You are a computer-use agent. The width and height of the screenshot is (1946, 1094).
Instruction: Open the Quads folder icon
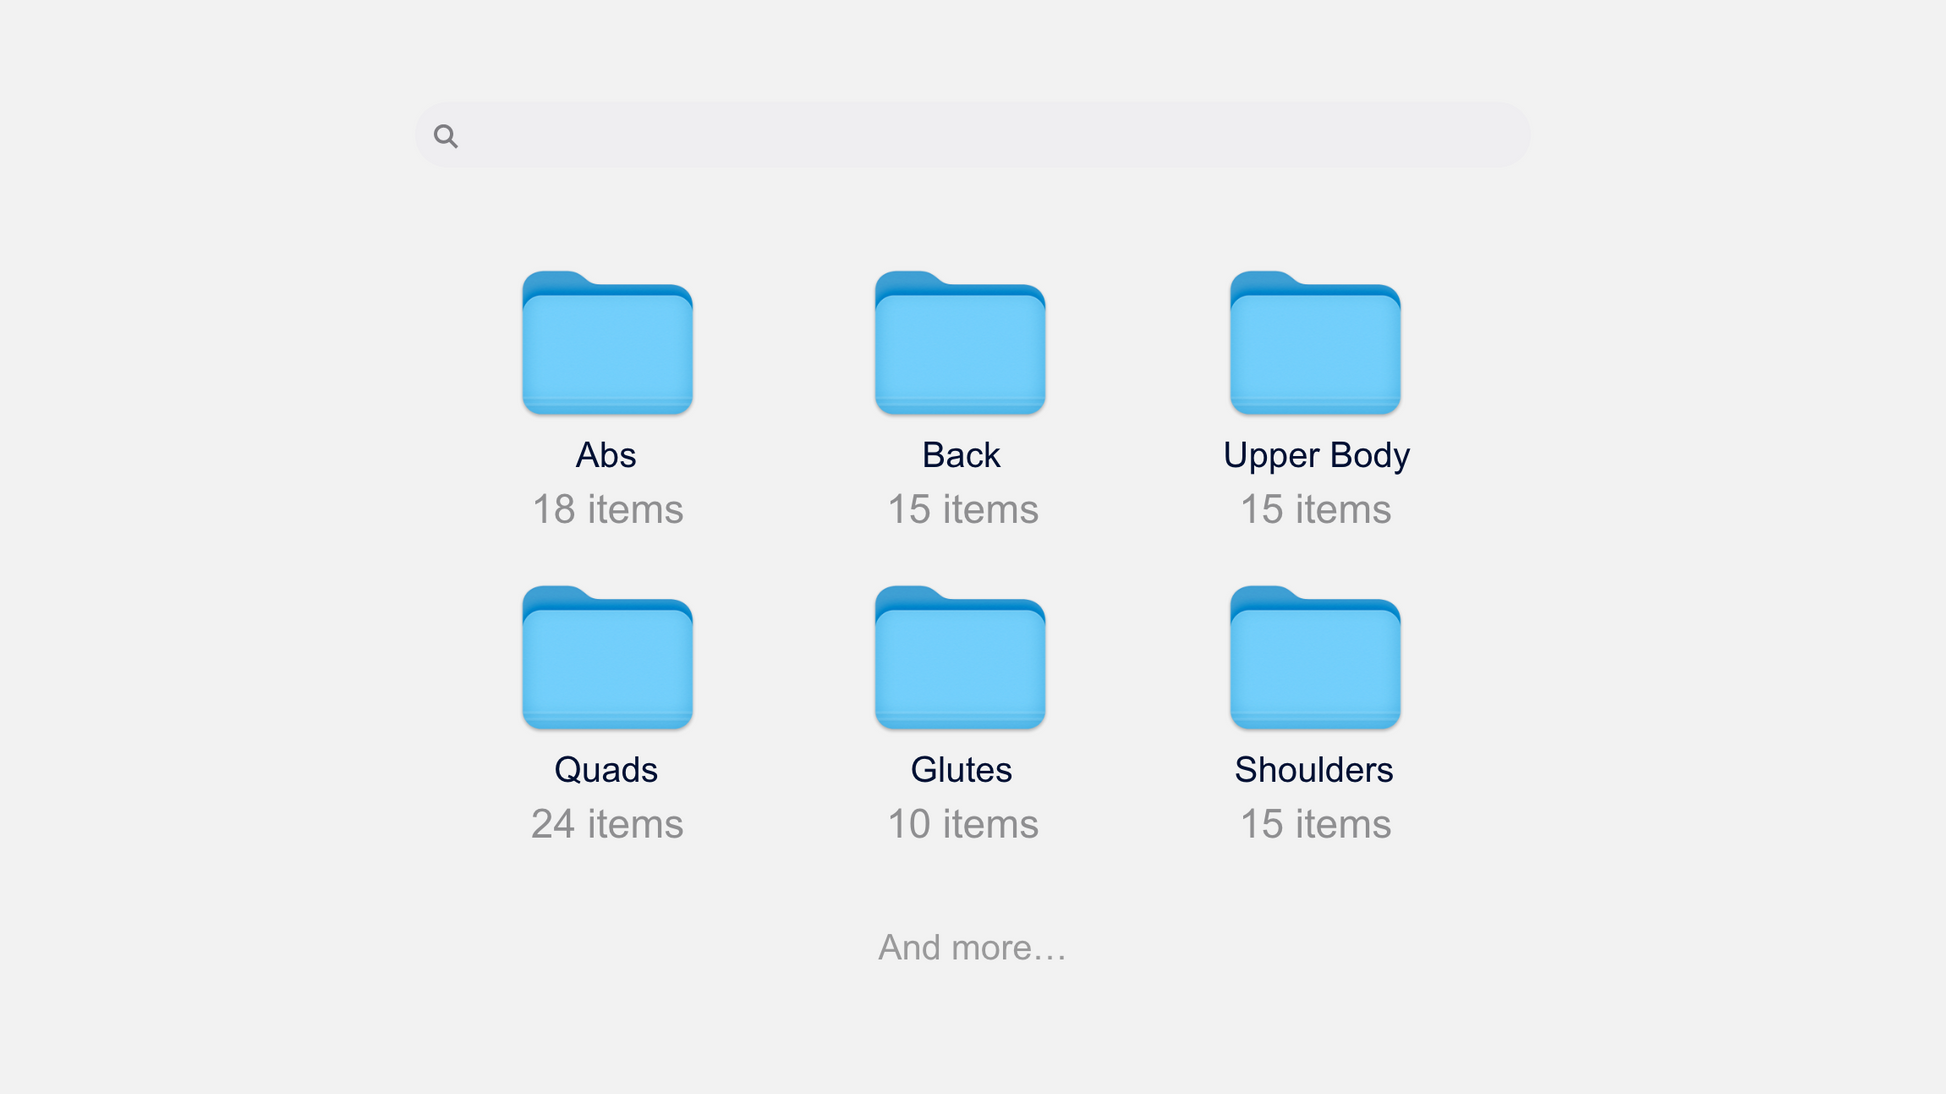607,659
